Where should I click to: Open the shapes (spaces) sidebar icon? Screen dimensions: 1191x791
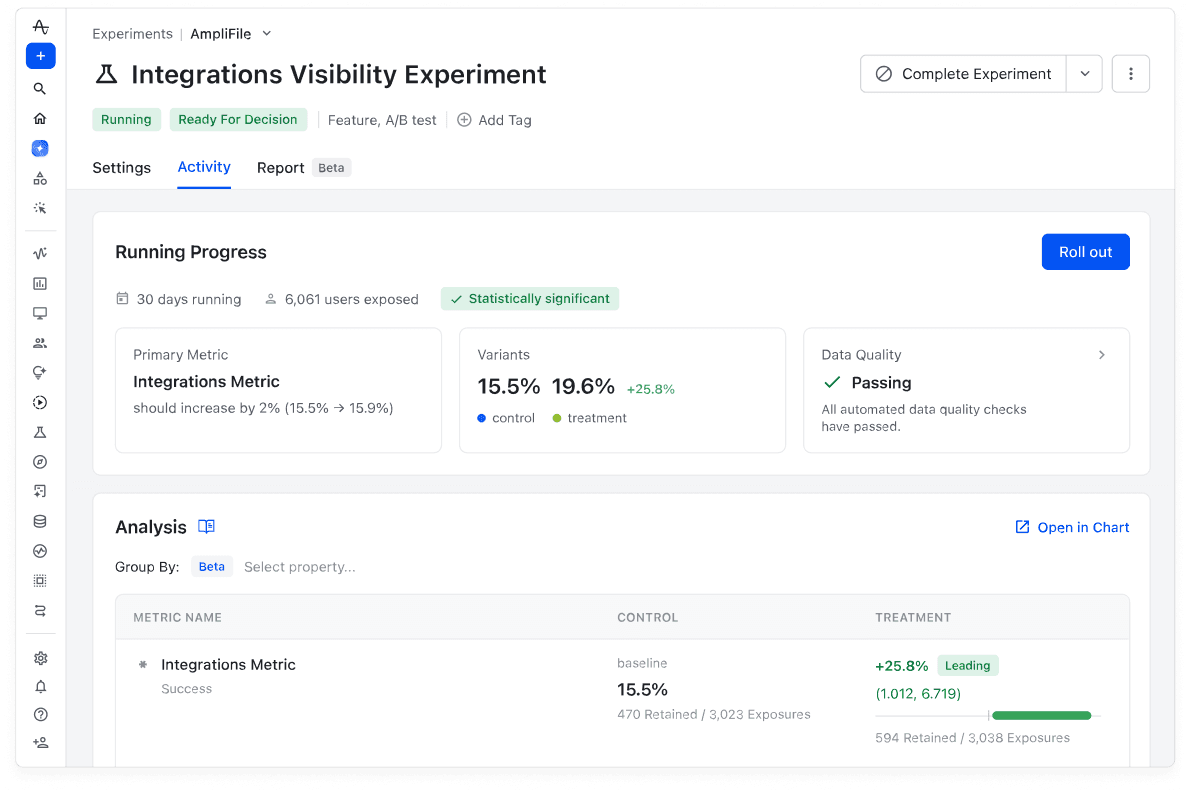coord(40,179)
